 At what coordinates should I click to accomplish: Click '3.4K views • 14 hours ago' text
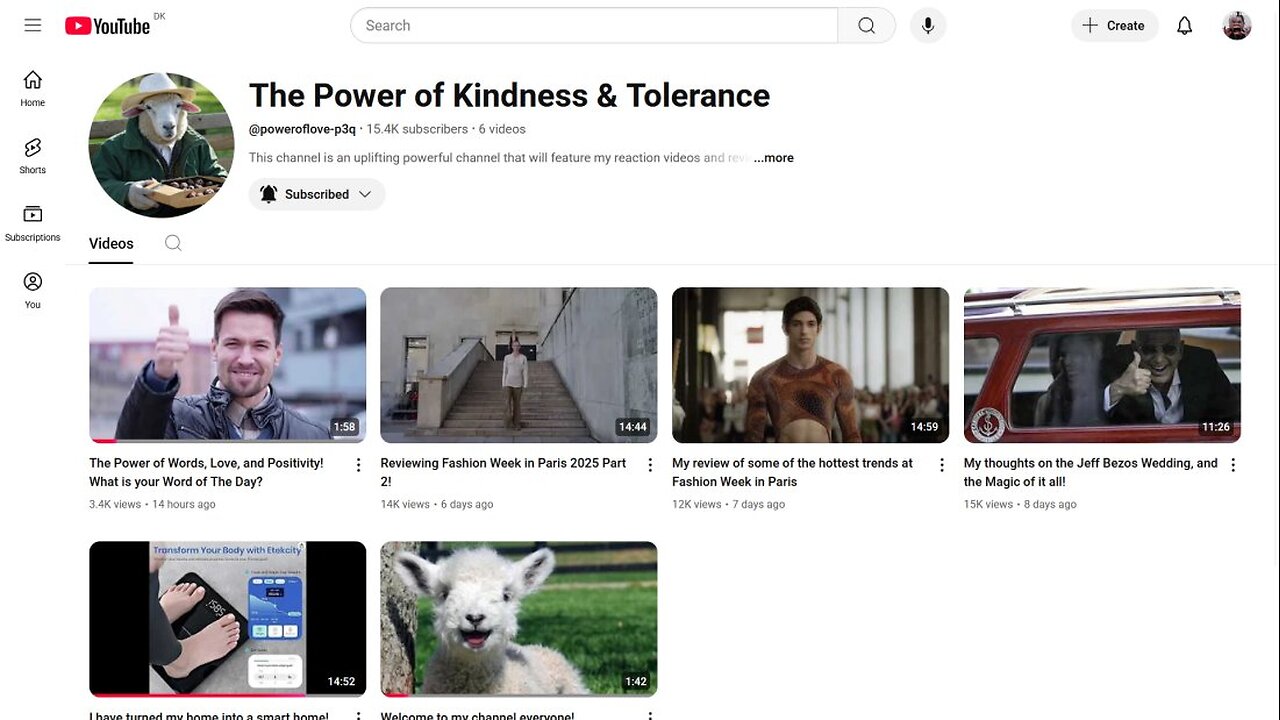pyautogui.click(x=152, y=504)
